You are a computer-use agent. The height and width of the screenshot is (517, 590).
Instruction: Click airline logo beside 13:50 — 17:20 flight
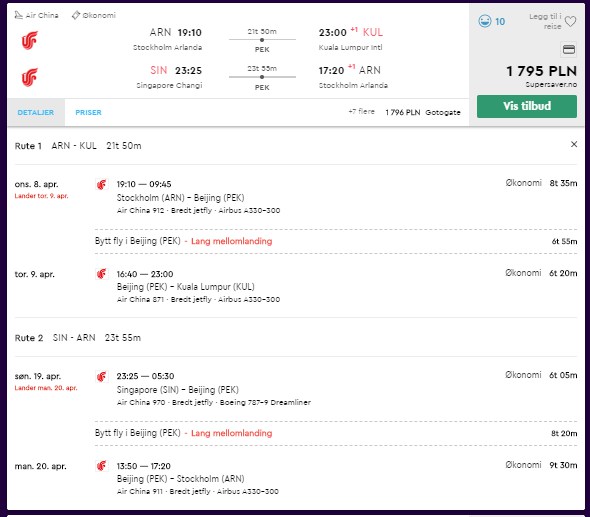coord(102,466)
